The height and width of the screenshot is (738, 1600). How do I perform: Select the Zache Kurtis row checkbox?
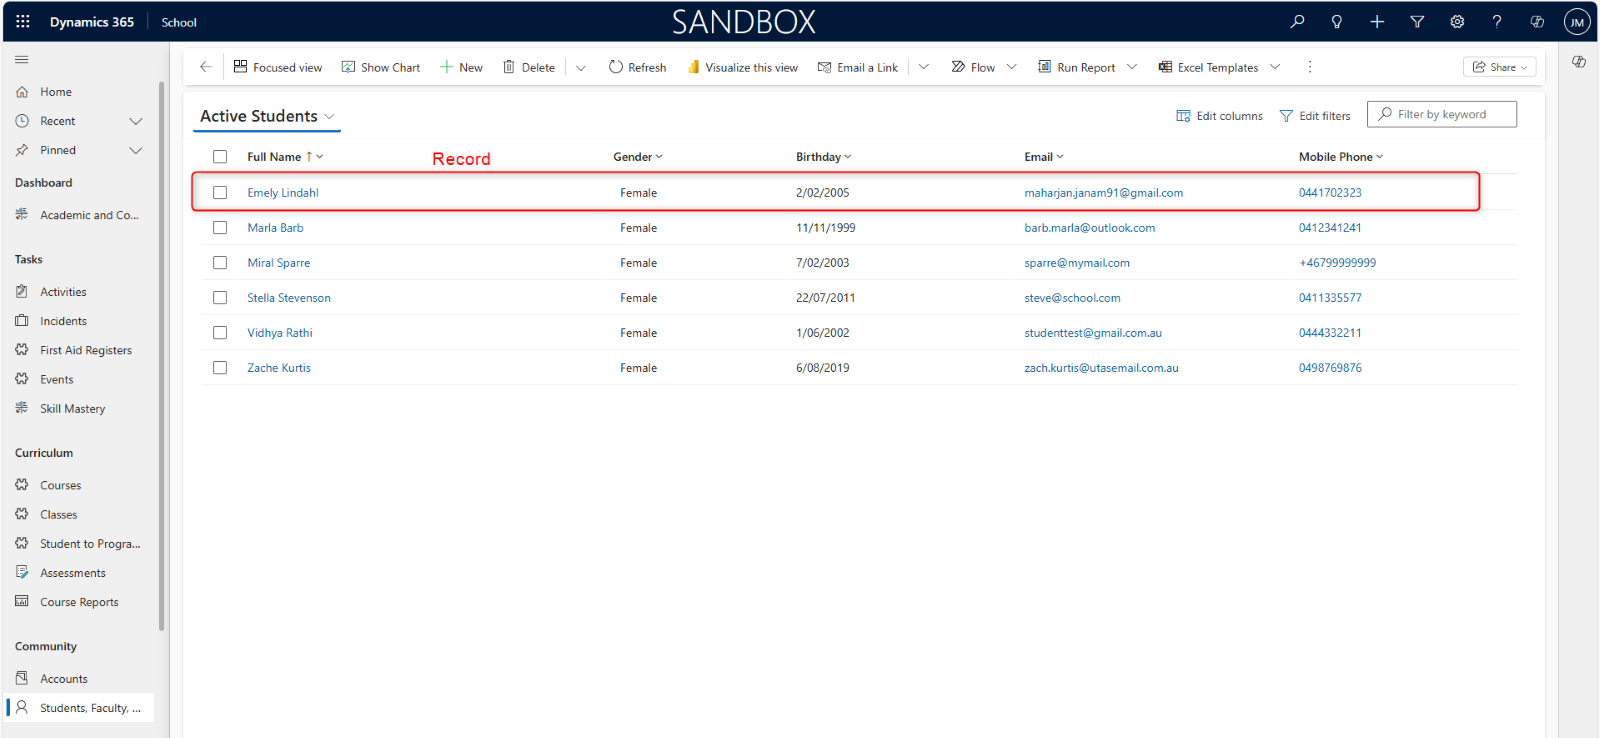tap(220, 368)
